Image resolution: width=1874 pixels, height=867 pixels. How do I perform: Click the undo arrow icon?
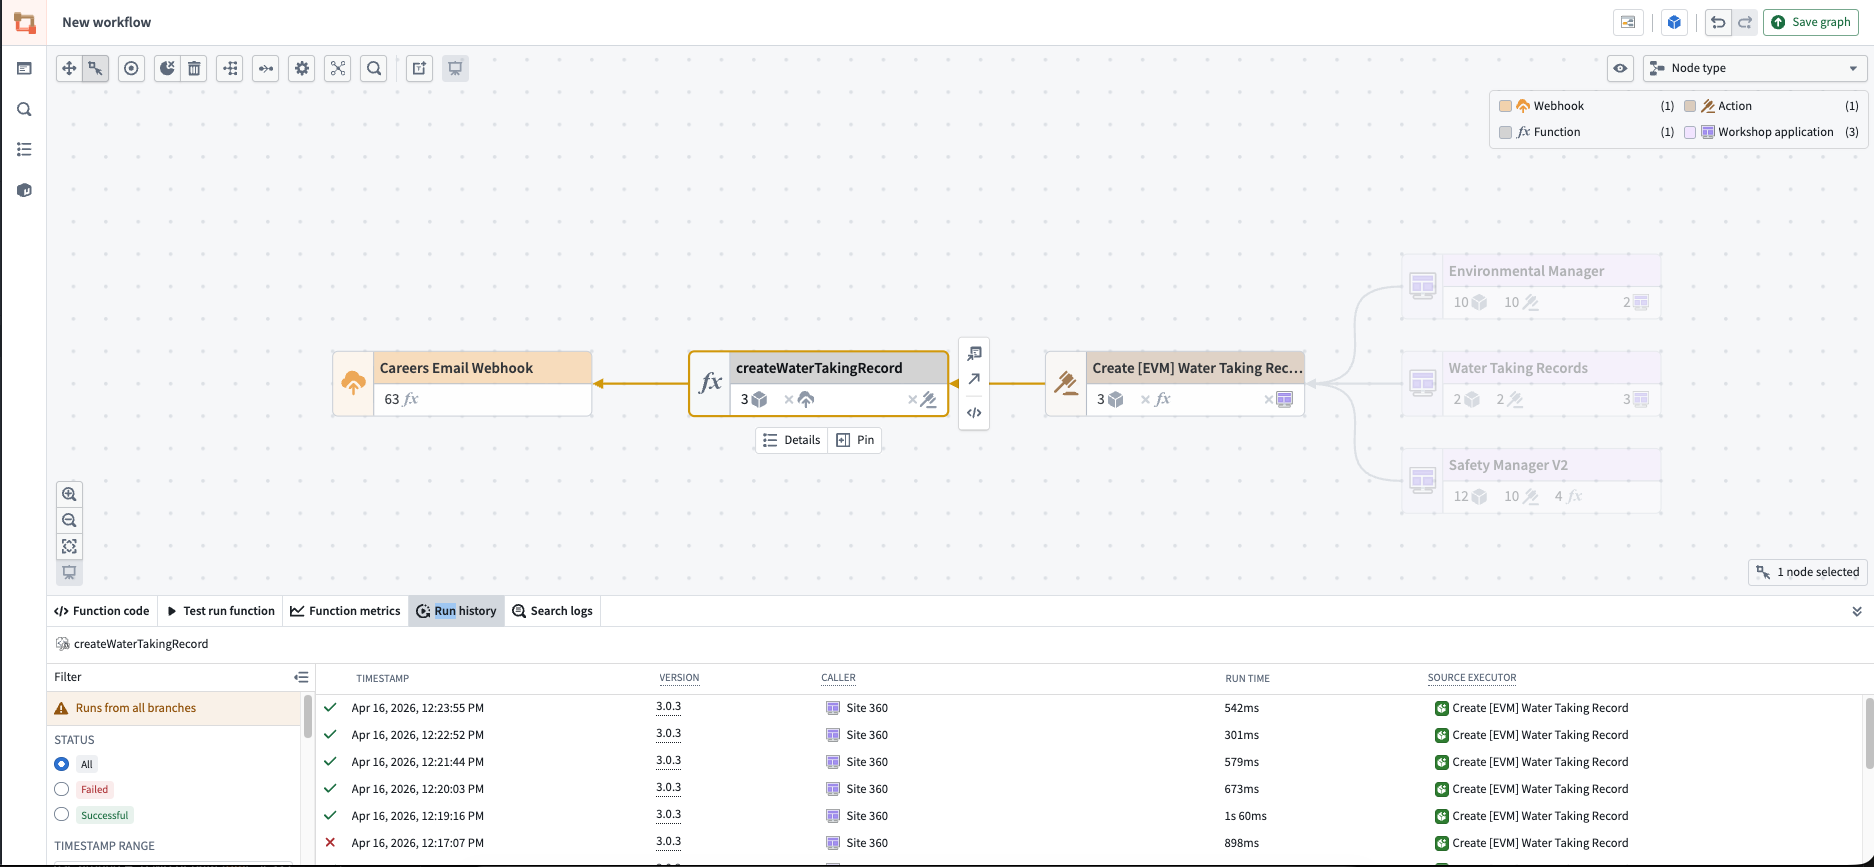pos(1718,22)
